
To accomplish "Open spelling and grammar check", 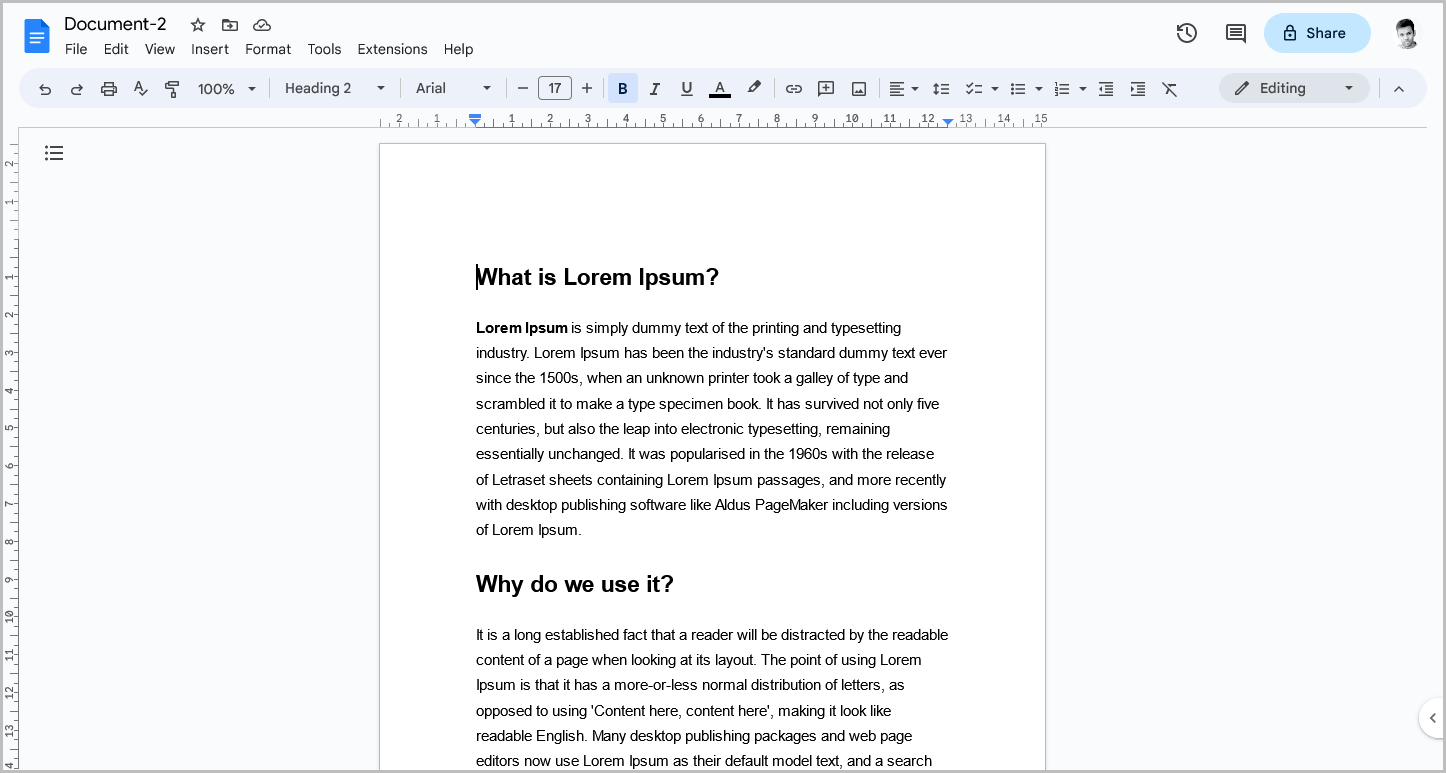I will click(x=140, y=88).
